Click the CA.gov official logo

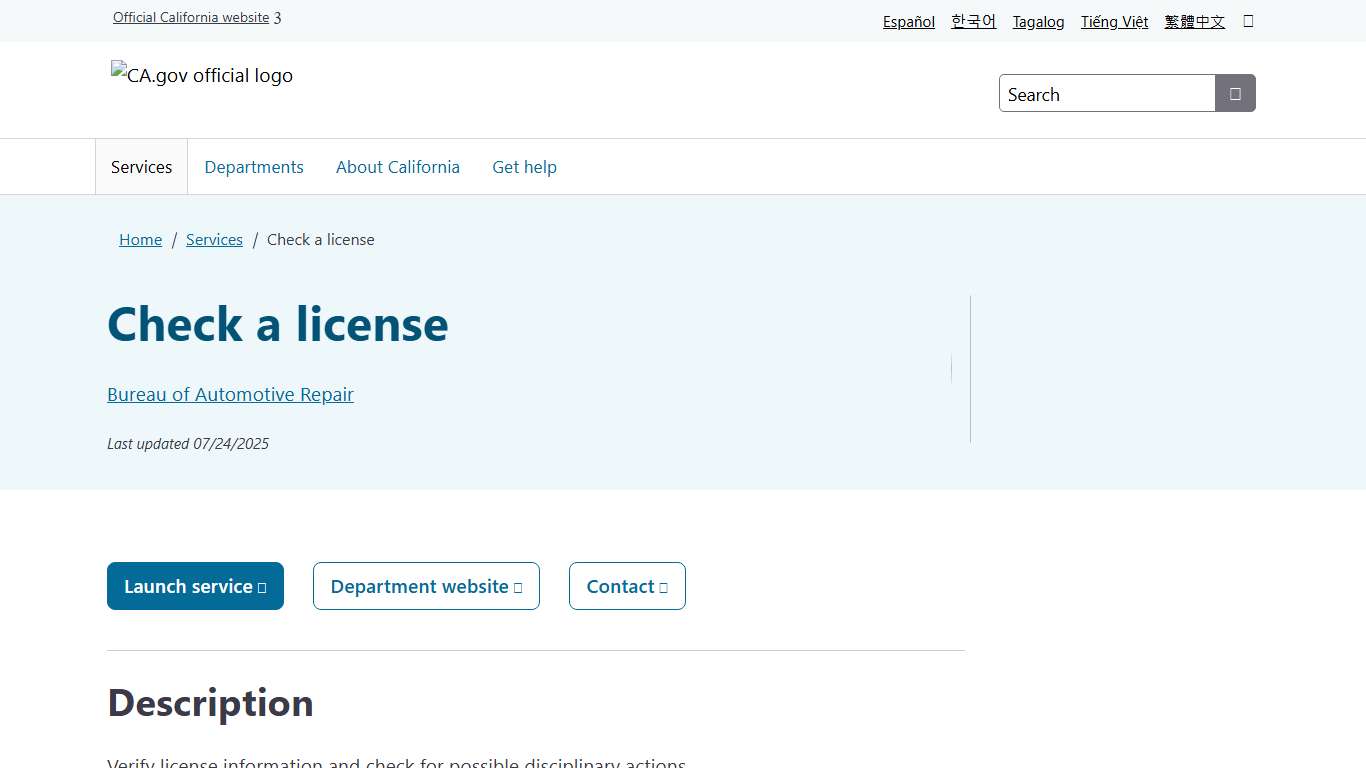pyautogui.click(x=200, y=75)
